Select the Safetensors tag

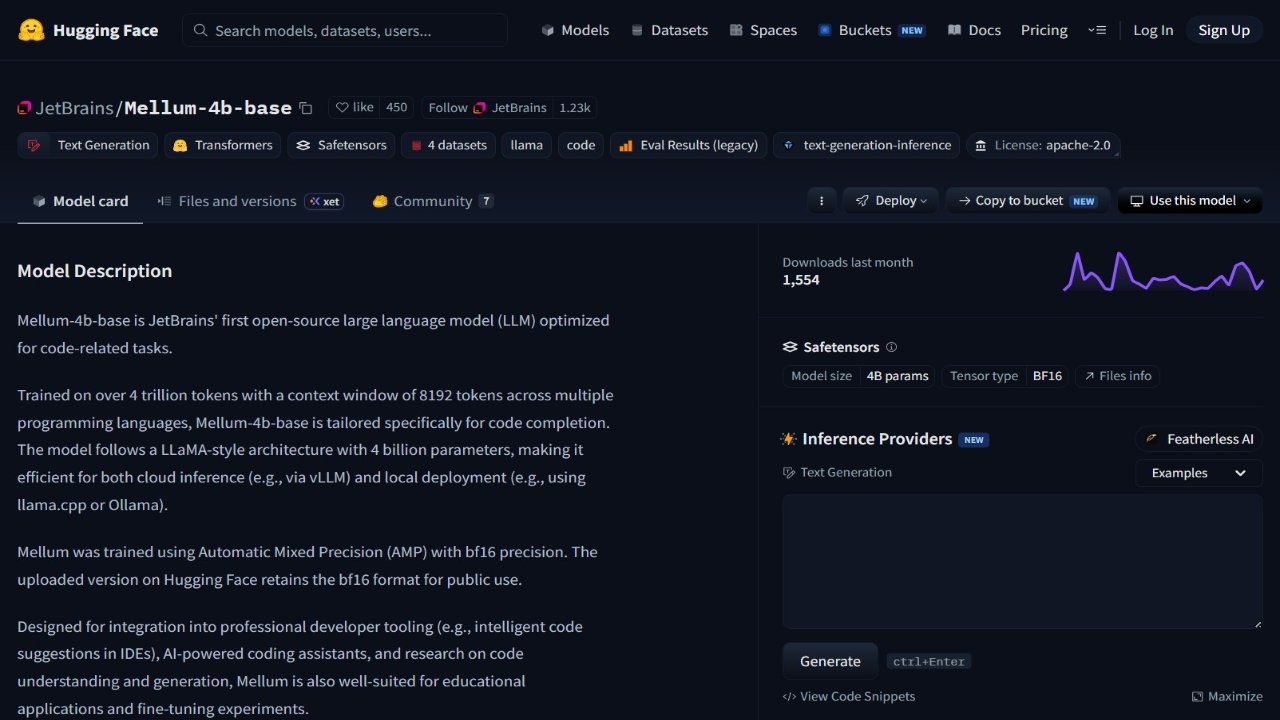pyautogui.click(x=342, y=145)
